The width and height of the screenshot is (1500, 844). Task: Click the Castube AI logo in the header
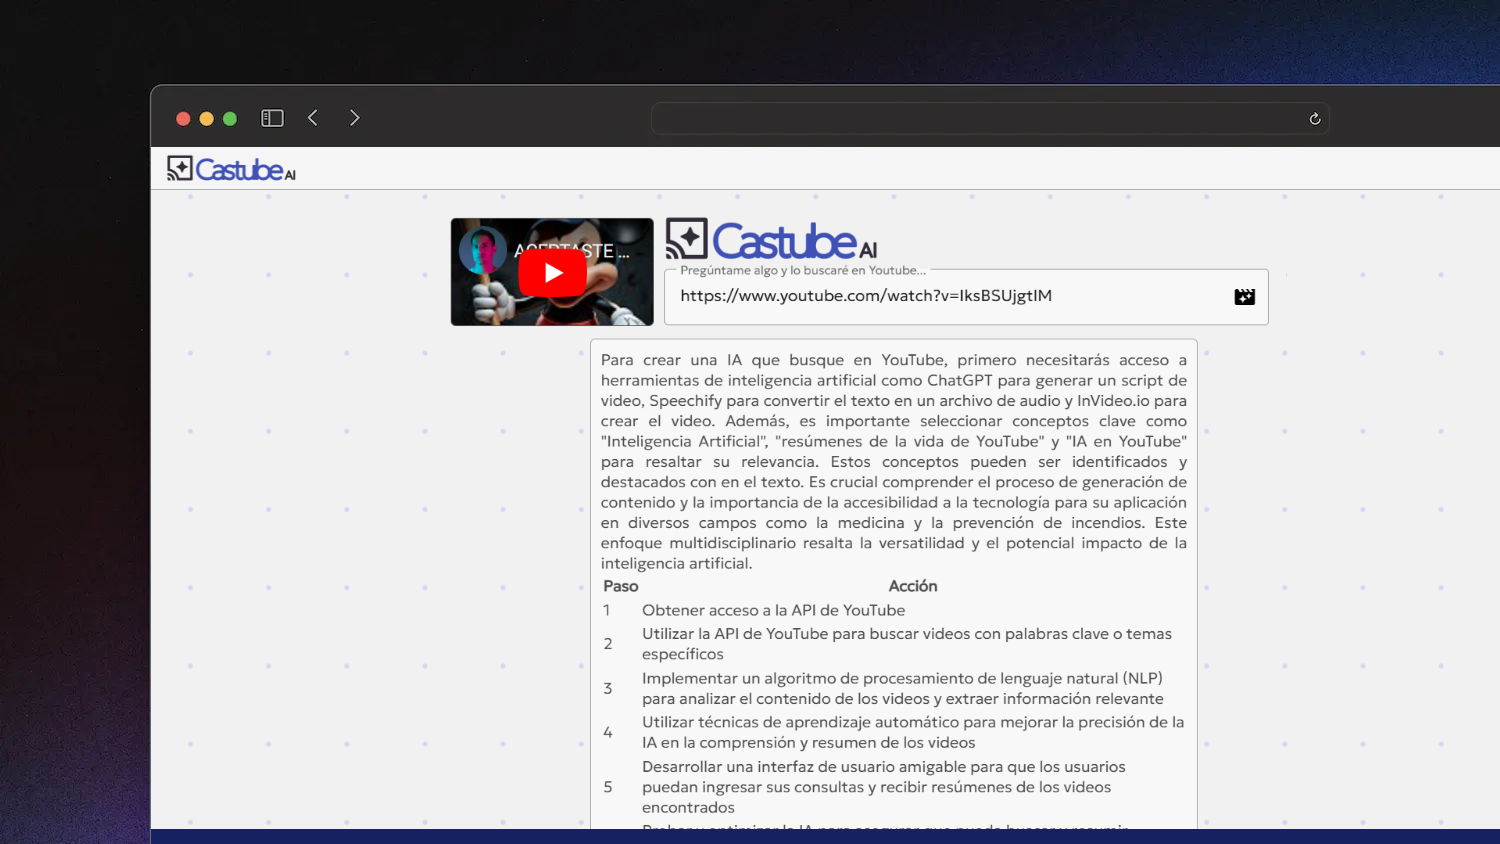231,169
